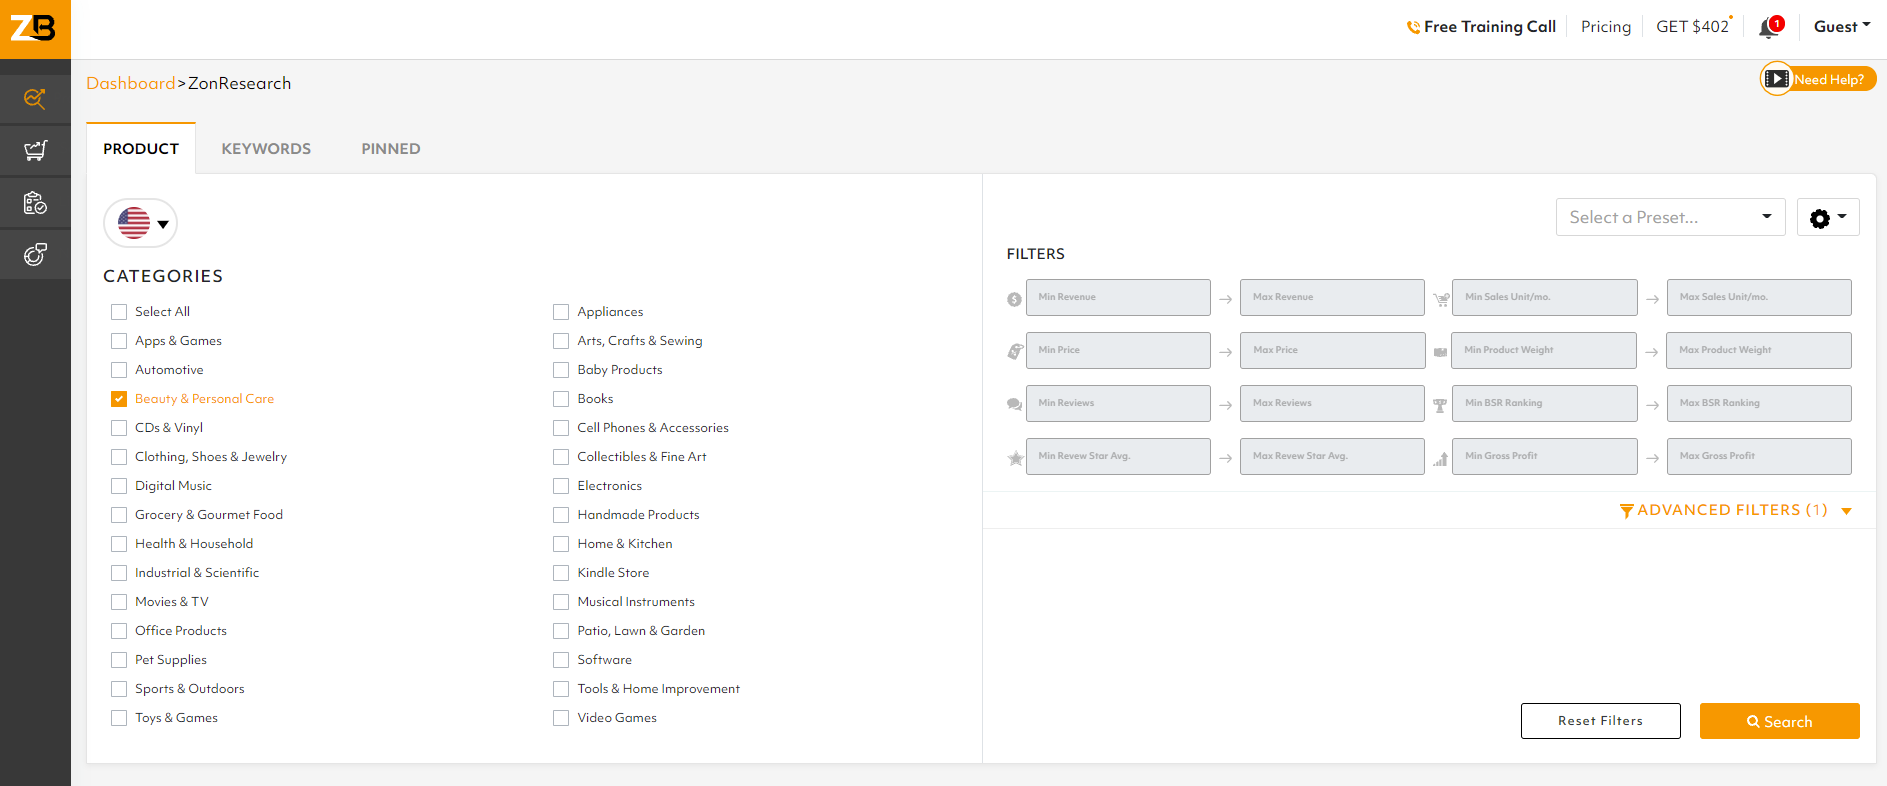Screen dimensions: 1887x786
Task: Click the Cell Phones & Accessories label
Action: [653, 428]
